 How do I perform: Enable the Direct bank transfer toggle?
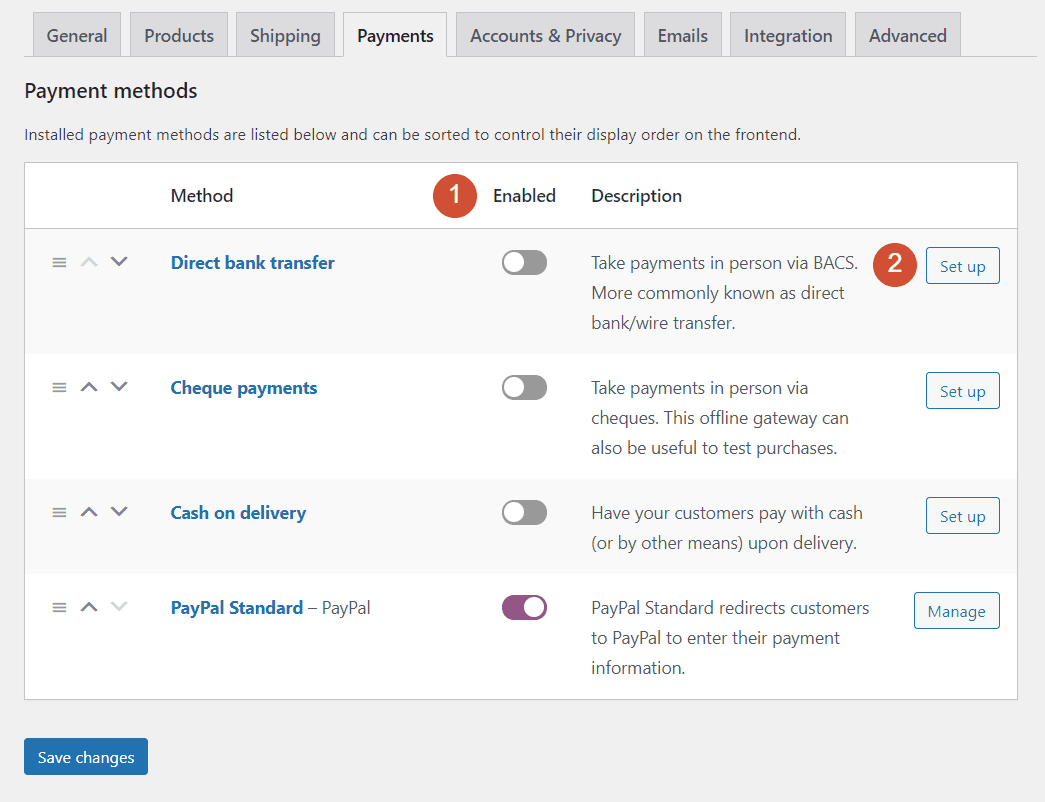pyautogui.click(x=524, y=262)
